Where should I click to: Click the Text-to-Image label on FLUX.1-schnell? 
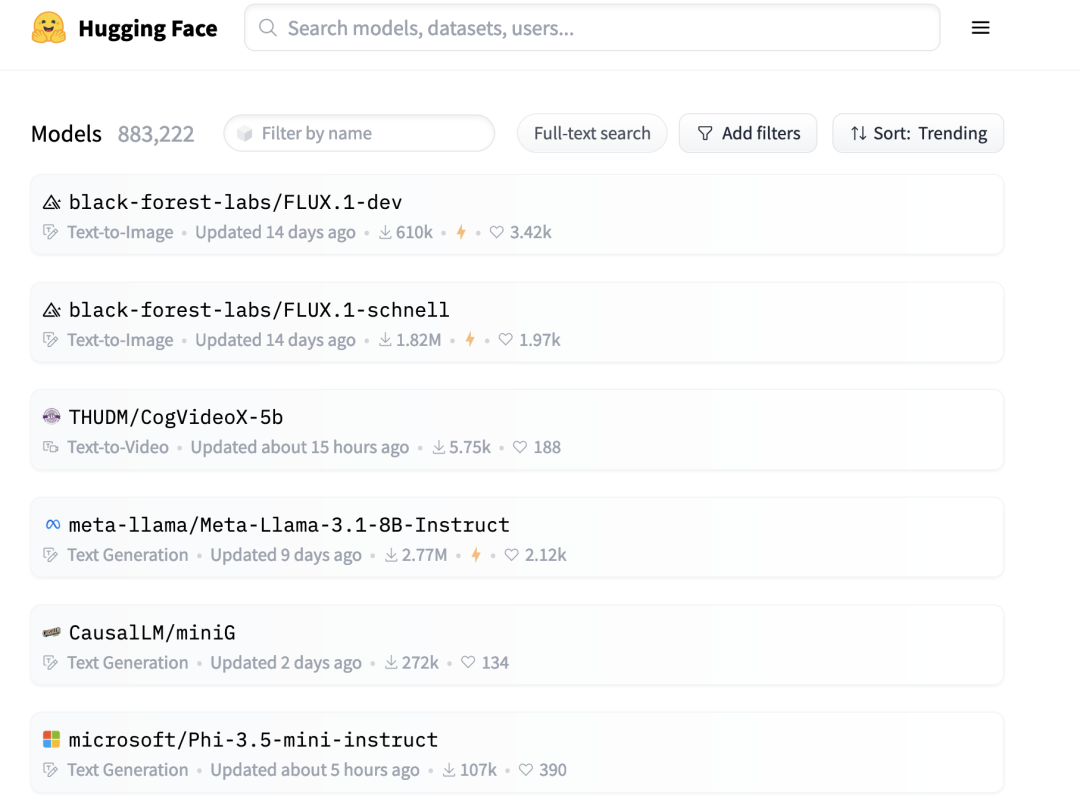pyautogui.click(x=121, y=340)
